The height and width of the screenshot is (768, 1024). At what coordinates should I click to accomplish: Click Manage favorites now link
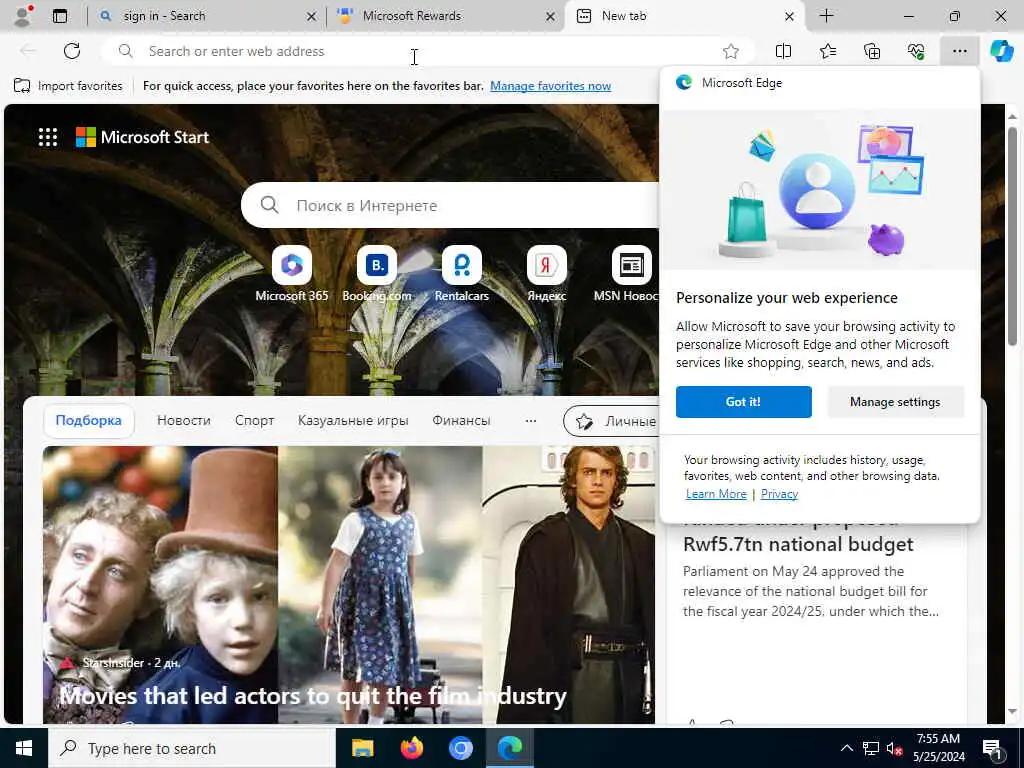pyautogui.click(x=550, y=86)
